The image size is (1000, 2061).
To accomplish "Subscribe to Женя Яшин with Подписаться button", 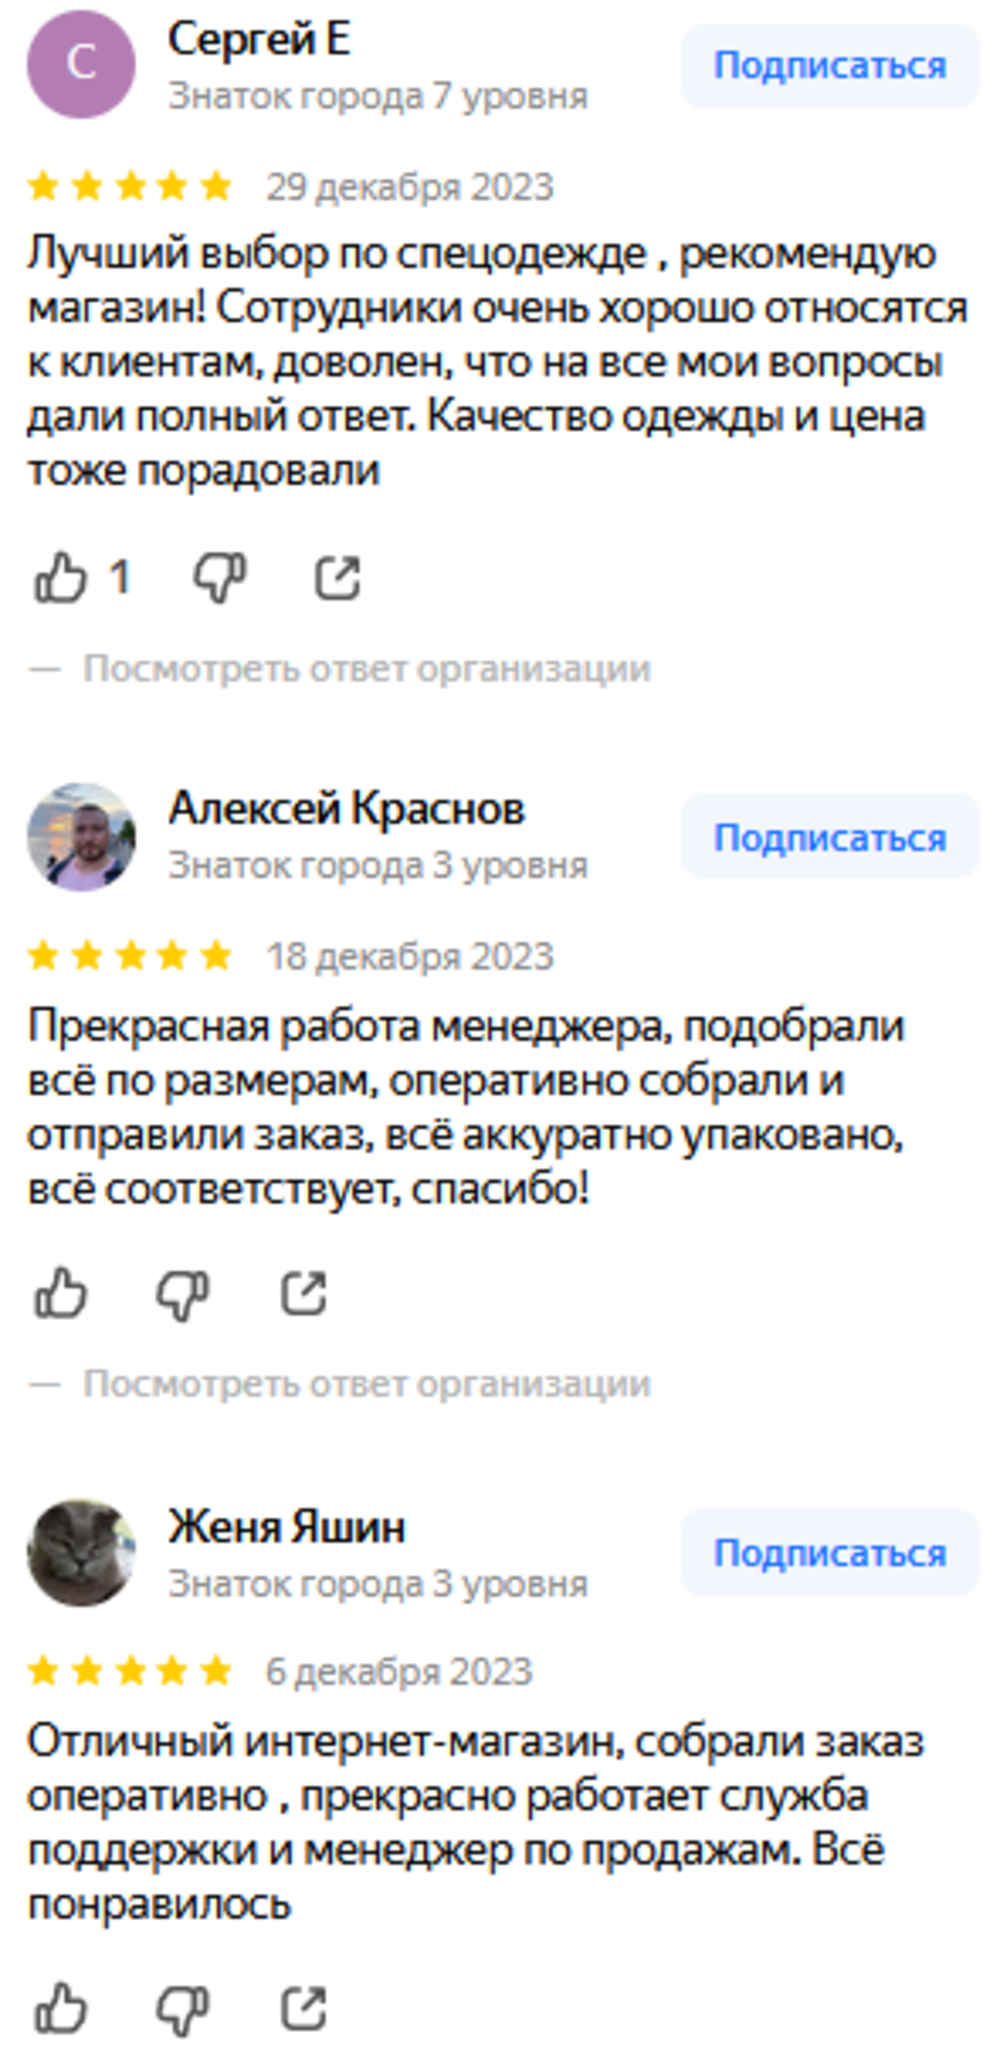I will pyautogui.click(x=829, y=1553).
